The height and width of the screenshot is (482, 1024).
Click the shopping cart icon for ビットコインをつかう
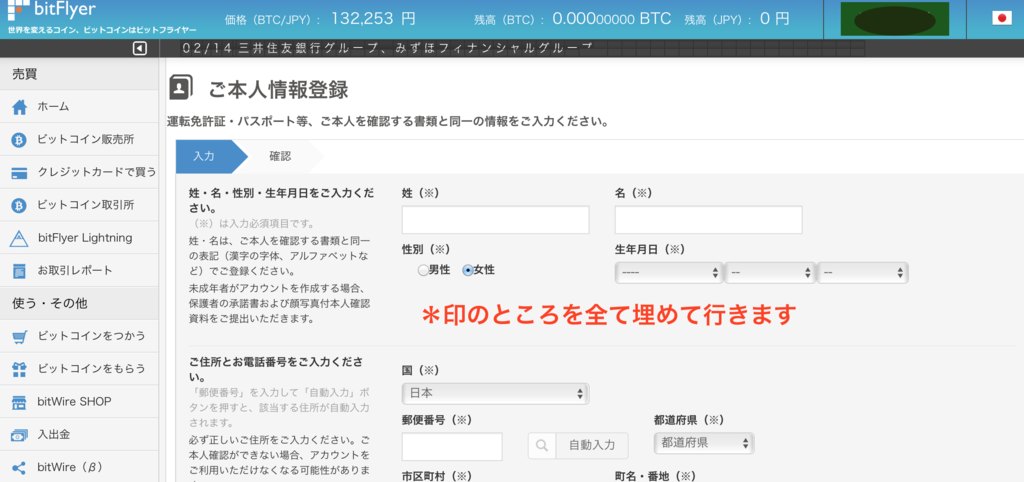coord(20,336)
